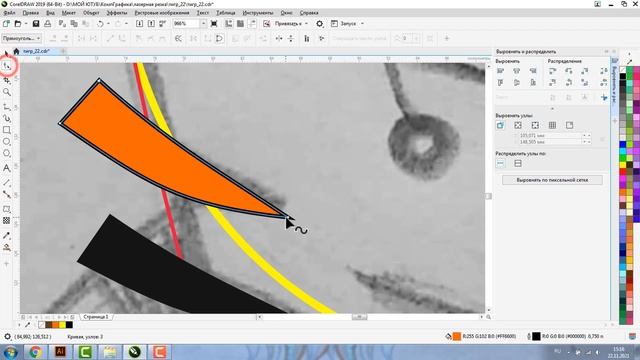Select the Страница 1 page tab

(x=96, y=317)
